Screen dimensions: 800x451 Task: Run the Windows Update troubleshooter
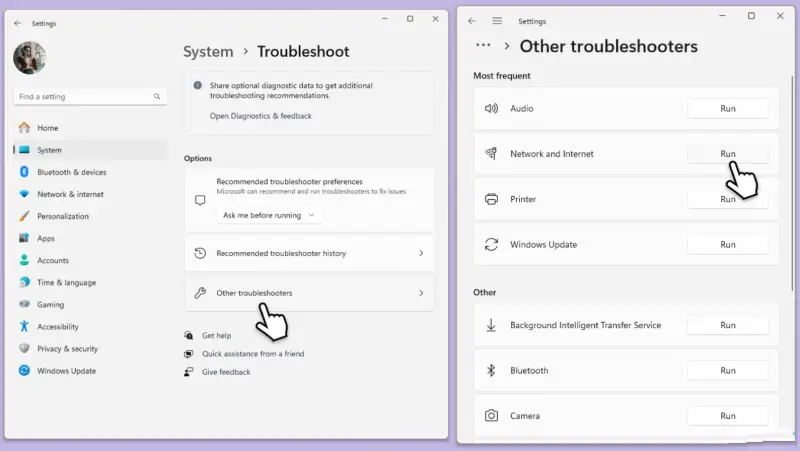click(728, 244)
